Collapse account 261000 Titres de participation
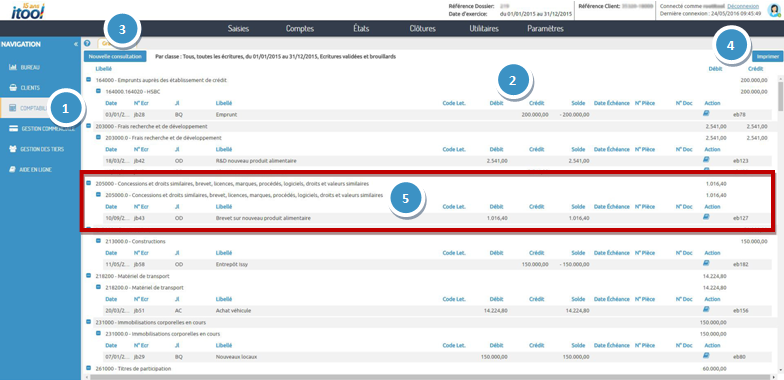This screenshot has width=784, height=380. coord(88,368)
